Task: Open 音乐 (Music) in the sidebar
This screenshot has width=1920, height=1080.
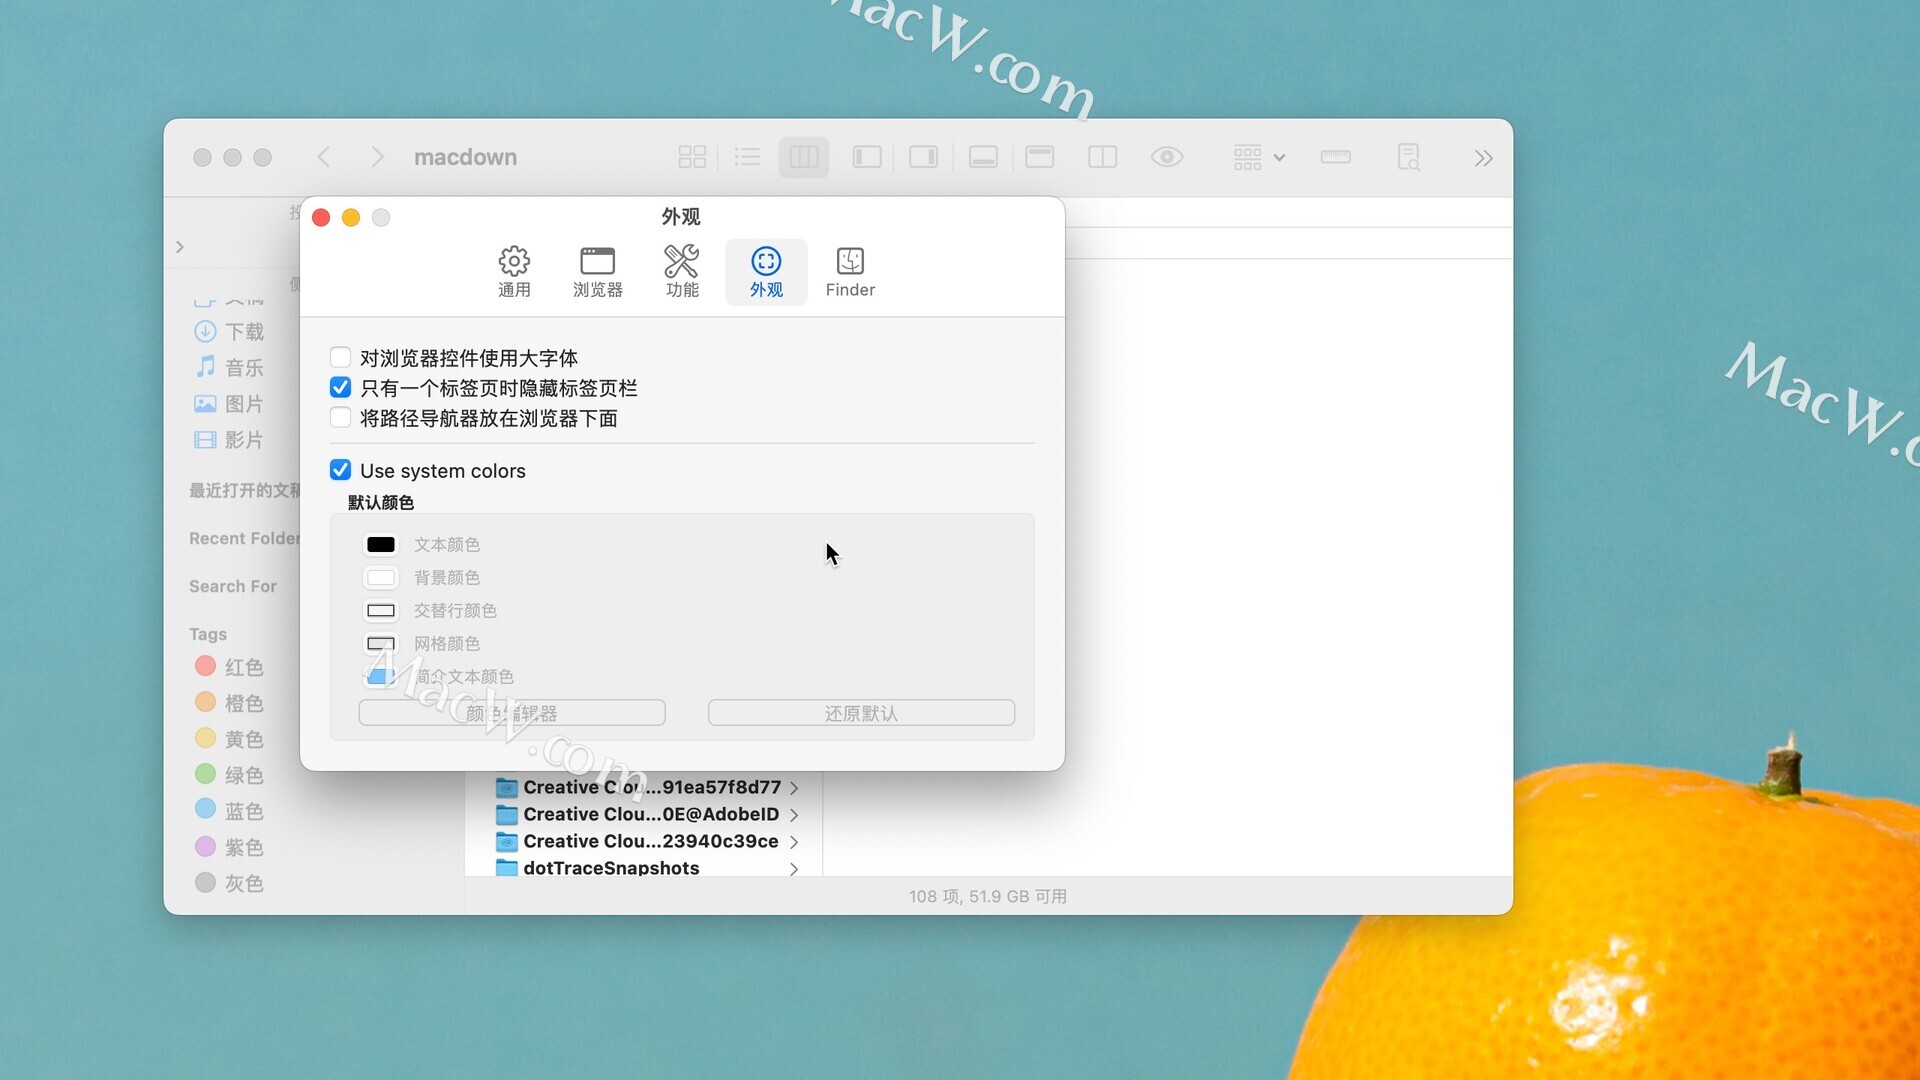Action: pos(230,368)
